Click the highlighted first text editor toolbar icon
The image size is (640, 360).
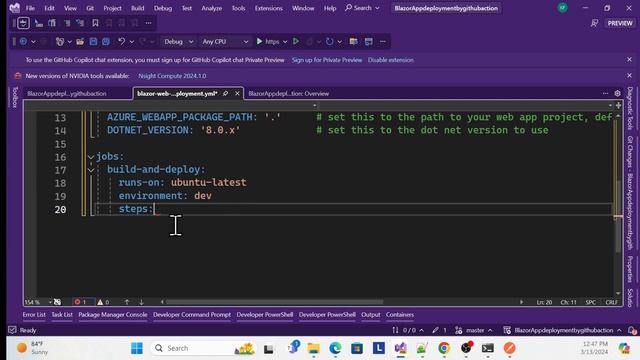point(23,23)
